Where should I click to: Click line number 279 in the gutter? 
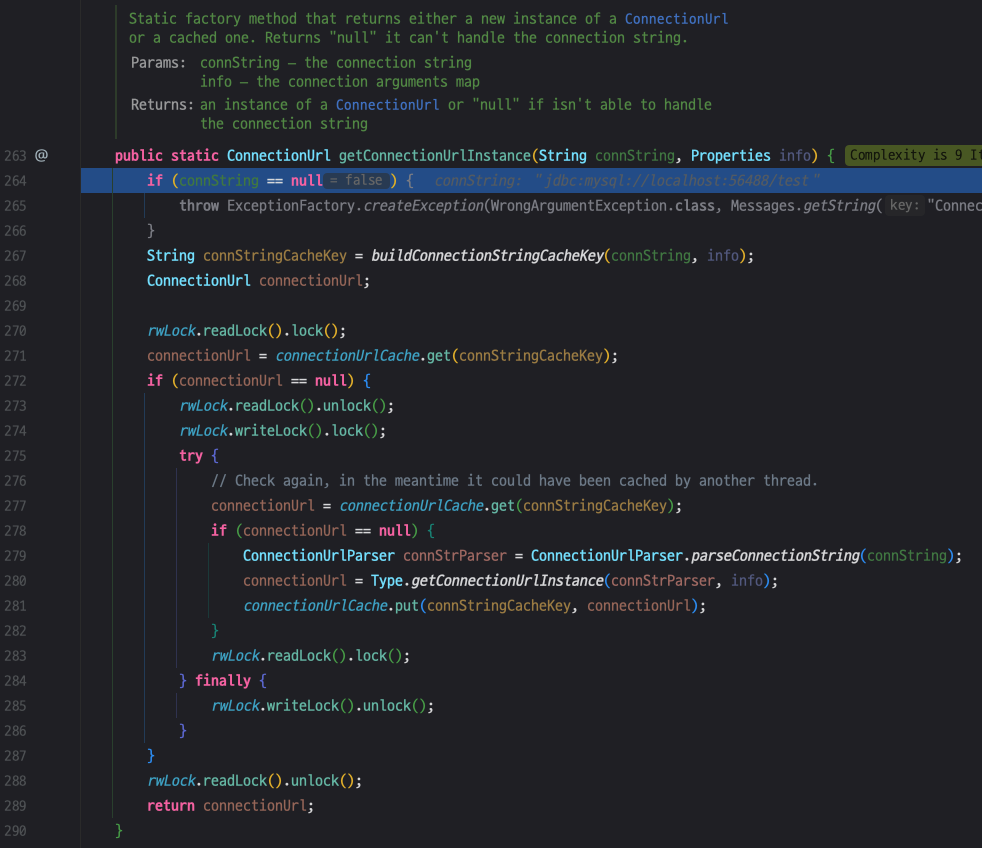click(x=16, y=556)
